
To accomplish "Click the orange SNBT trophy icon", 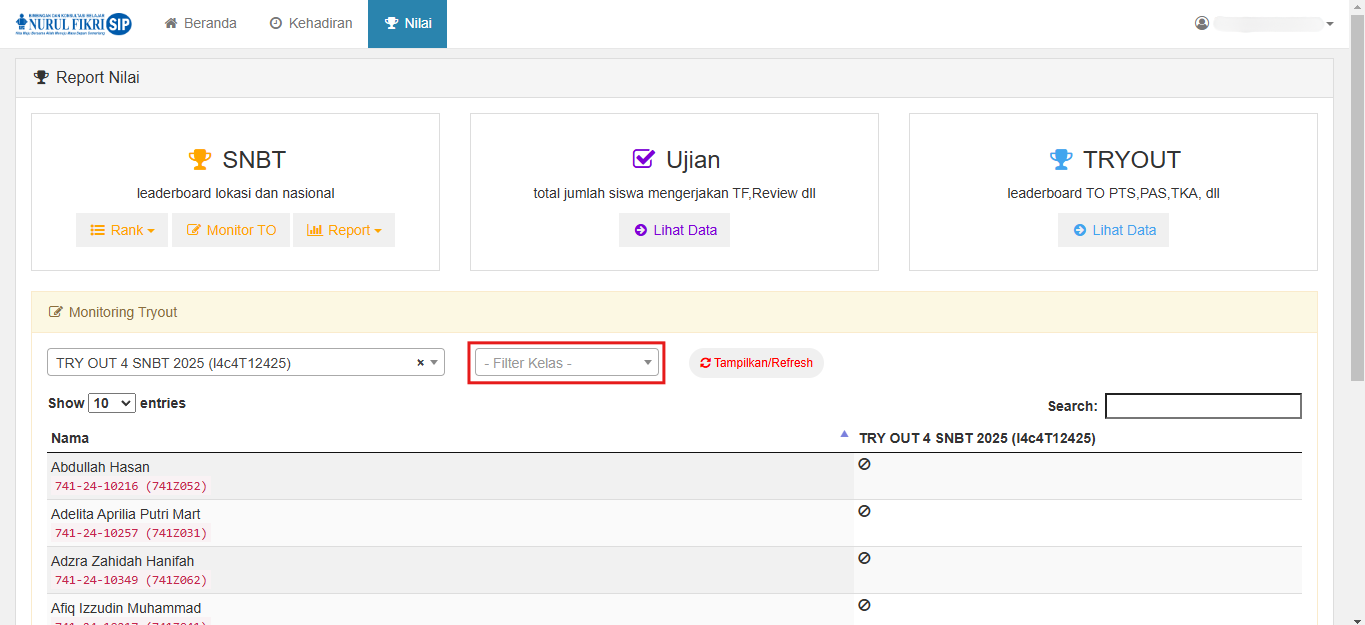I will (x=200, y=160).
